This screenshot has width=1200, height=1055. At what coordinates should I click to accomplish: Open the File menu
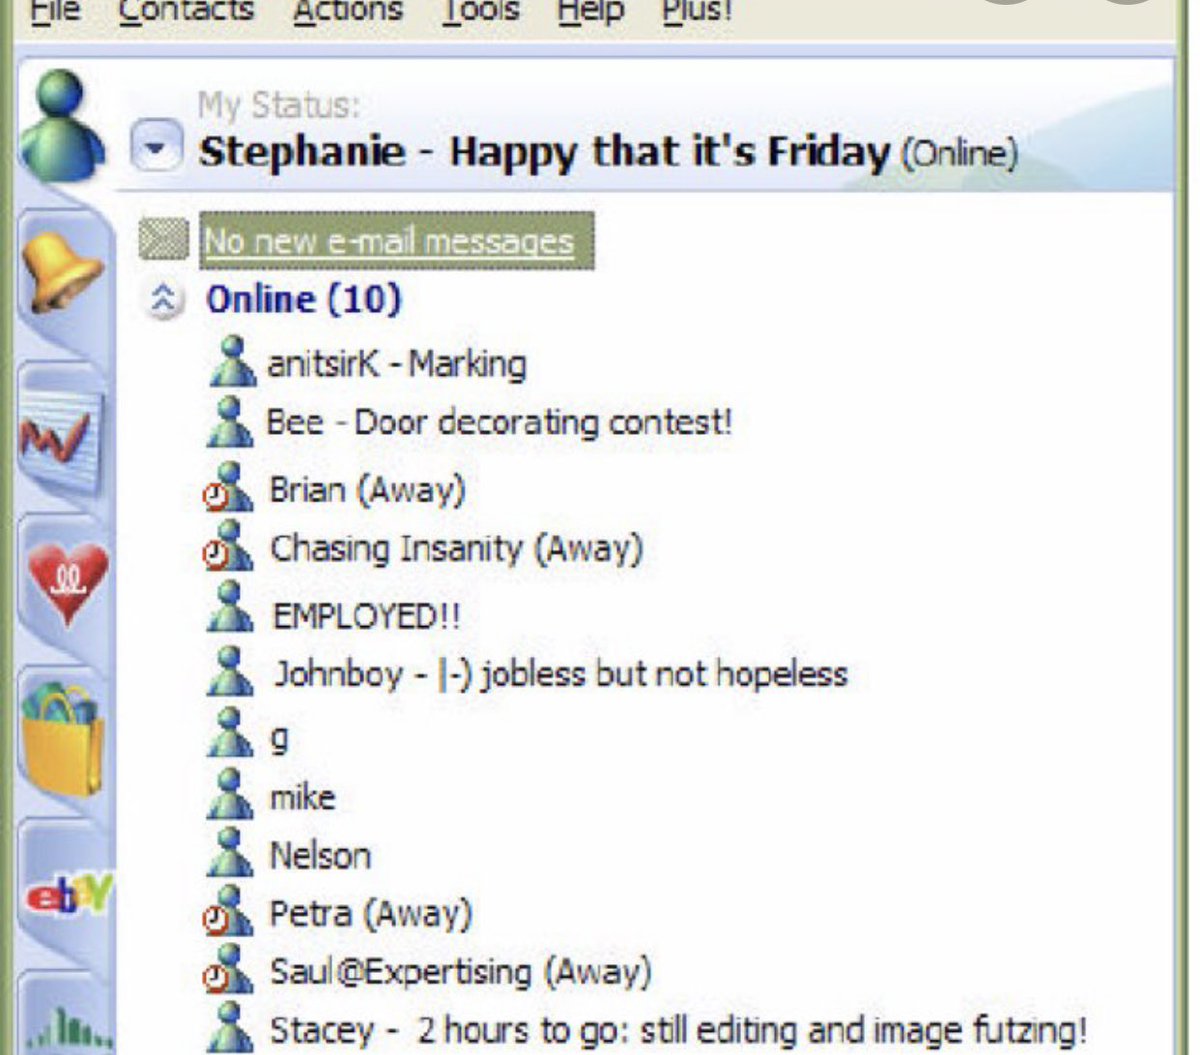point(56,10)
